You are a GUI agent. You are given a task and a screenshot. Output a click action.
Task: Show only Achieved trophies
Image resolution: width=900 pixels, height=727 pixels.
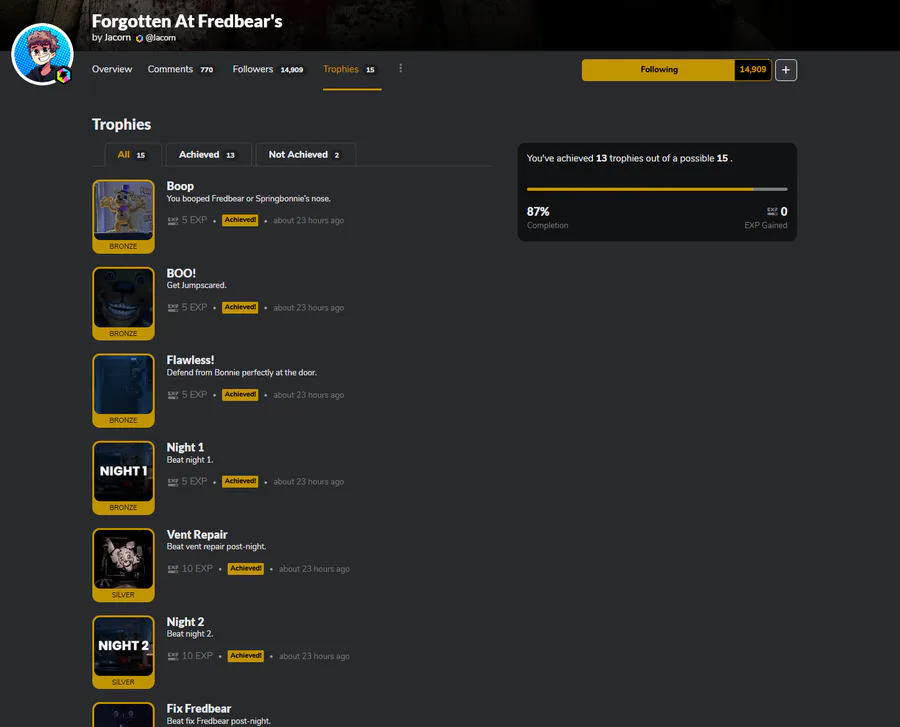[208, 154]
